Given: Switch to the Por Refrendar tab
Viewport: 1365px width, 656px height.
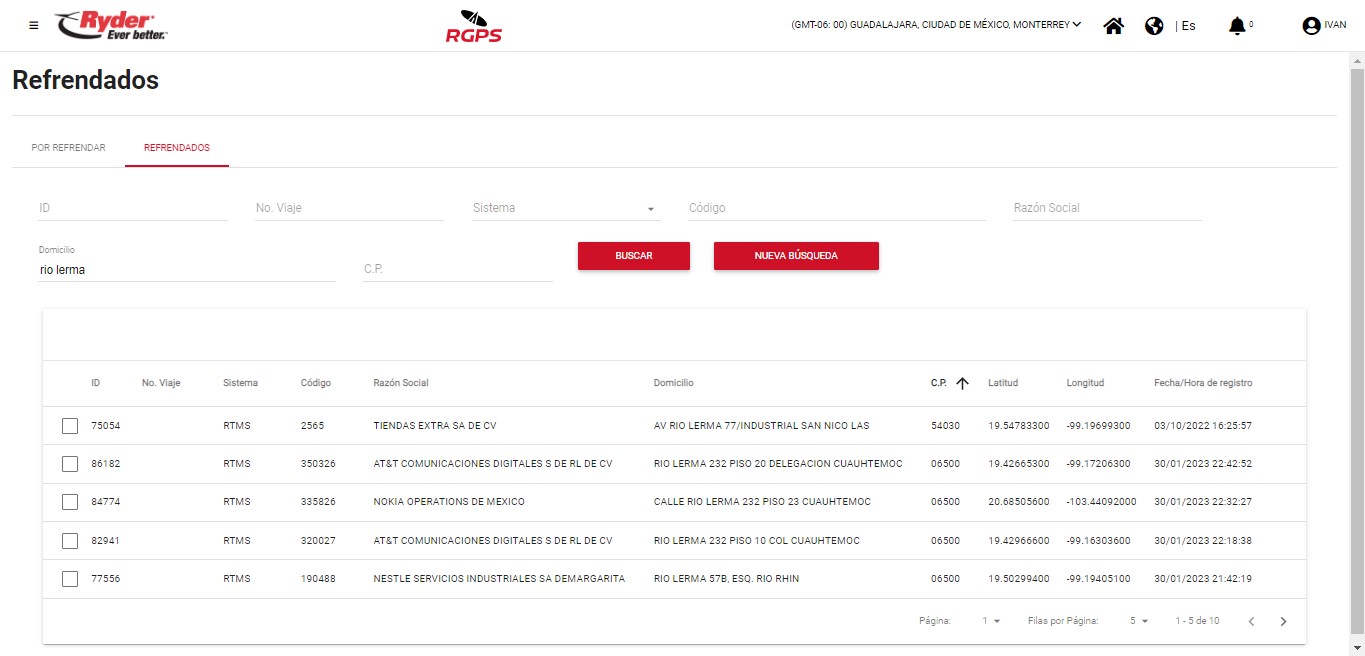Looking at the screenshot, I should pyautogui.click(x=68, y=148).
